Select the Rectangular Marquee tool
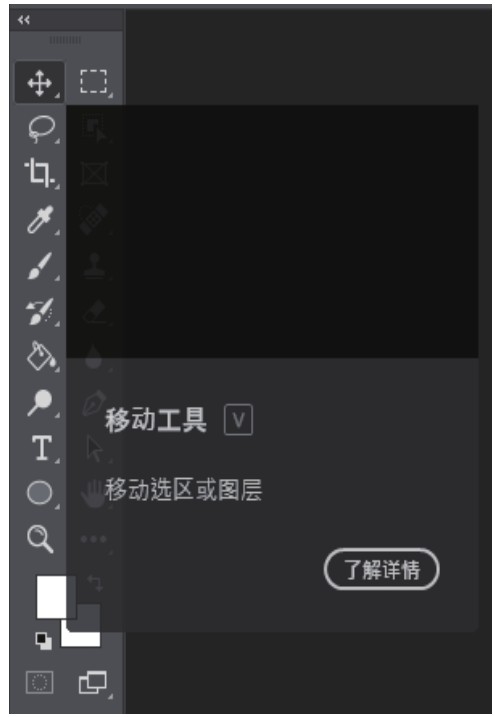Screen dimensions: 495x717 click(94, 82)
